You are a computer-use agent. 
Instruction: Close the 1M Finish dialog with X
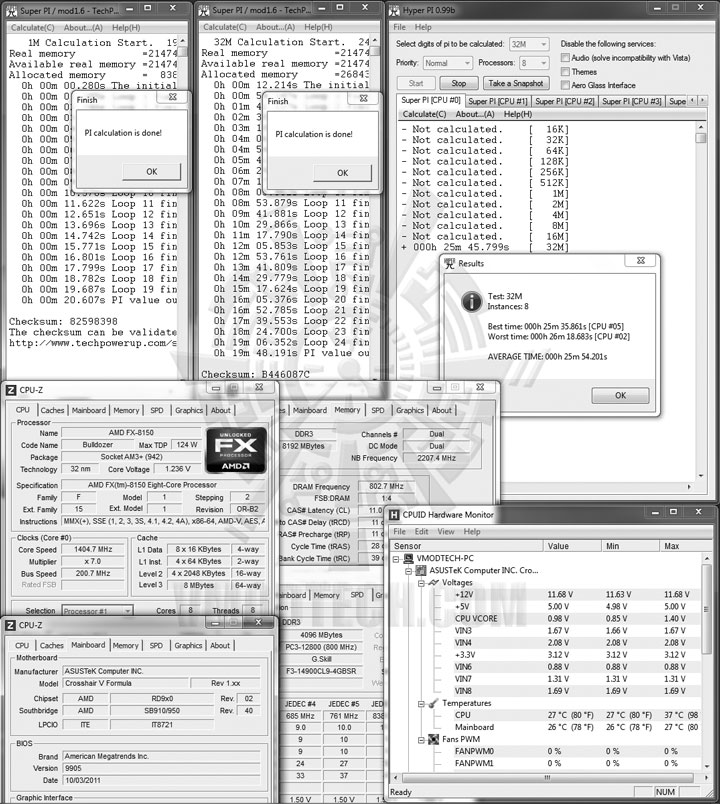click(x=172, y=97)
